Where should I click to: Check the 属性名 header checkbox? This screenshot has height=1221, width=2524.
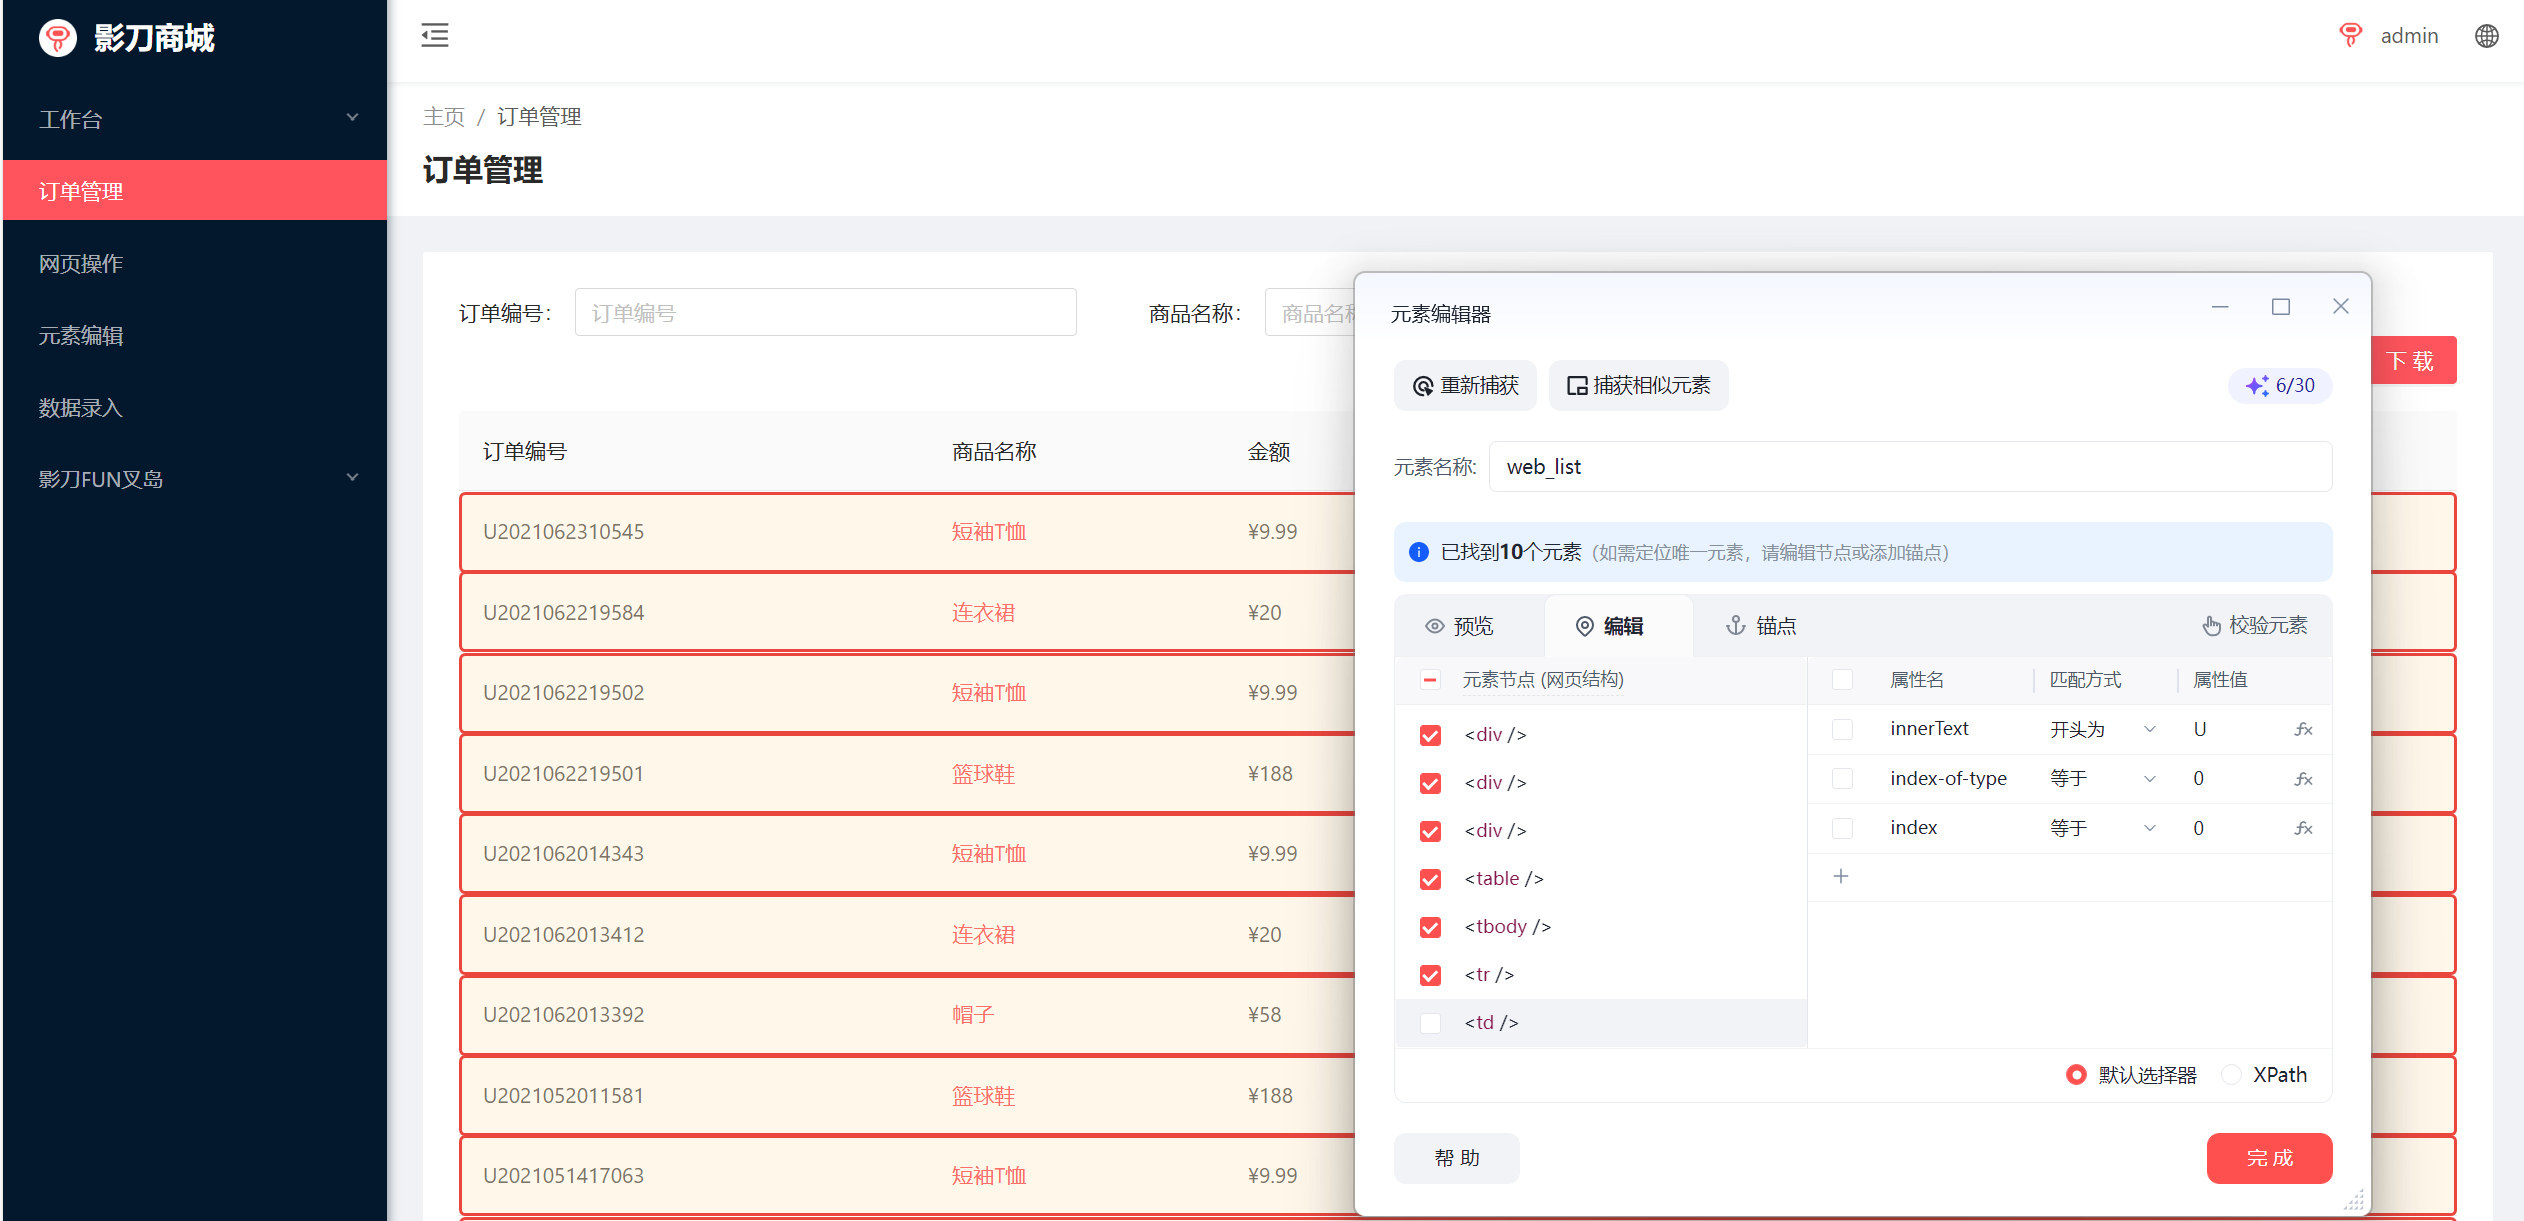[x=1842, y=680]
